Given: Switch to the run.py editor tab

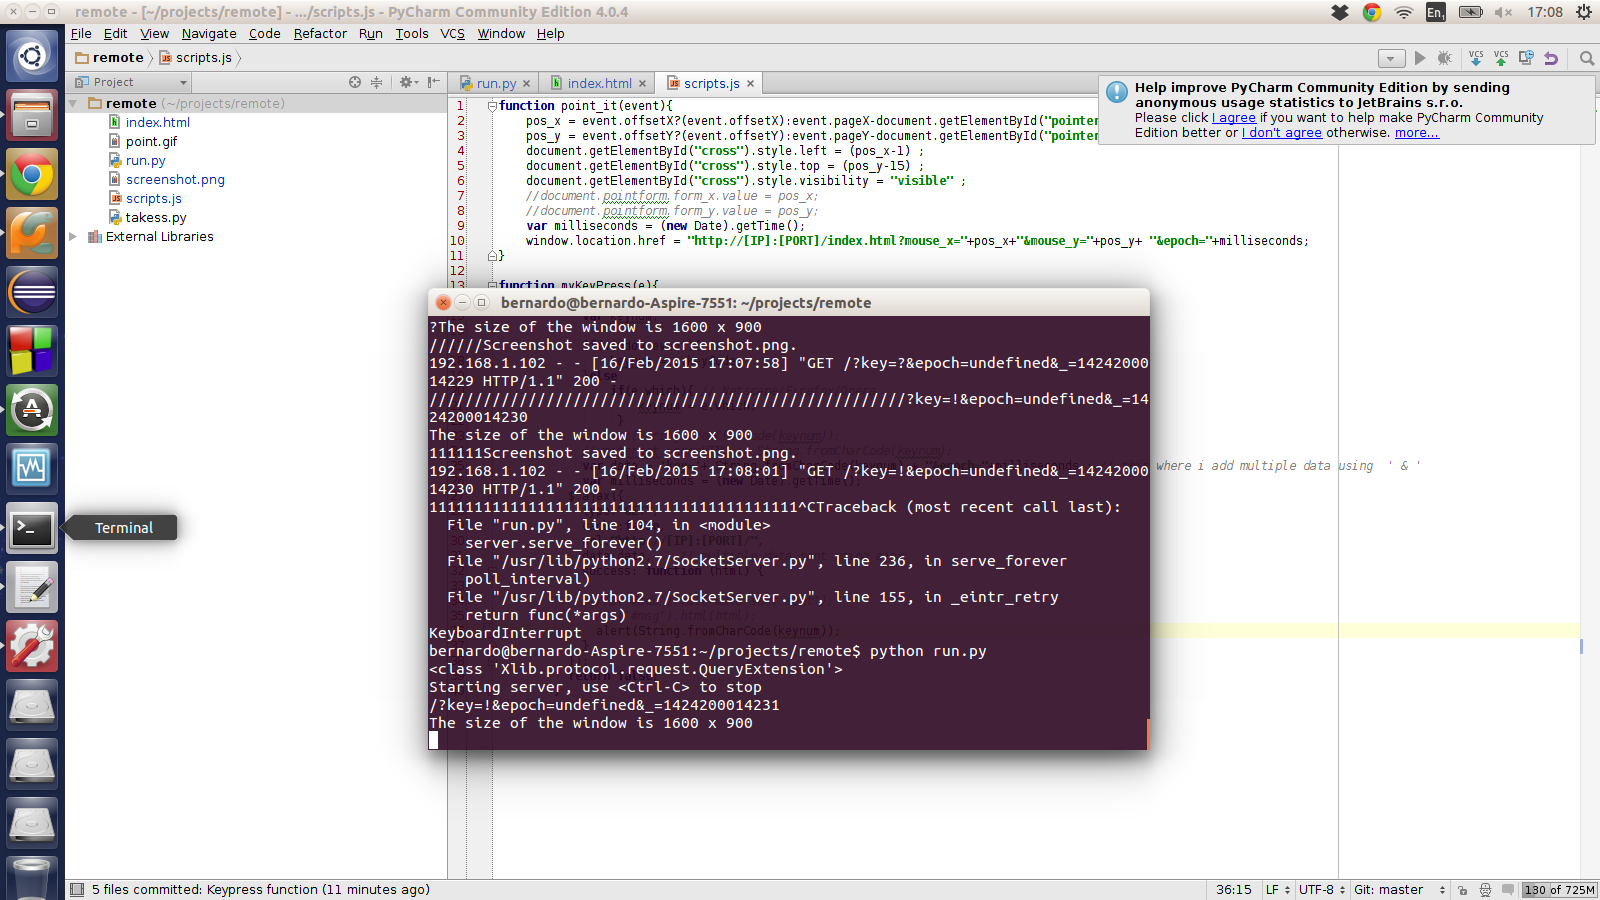Looking at the screenshot, I should [496, 83].
